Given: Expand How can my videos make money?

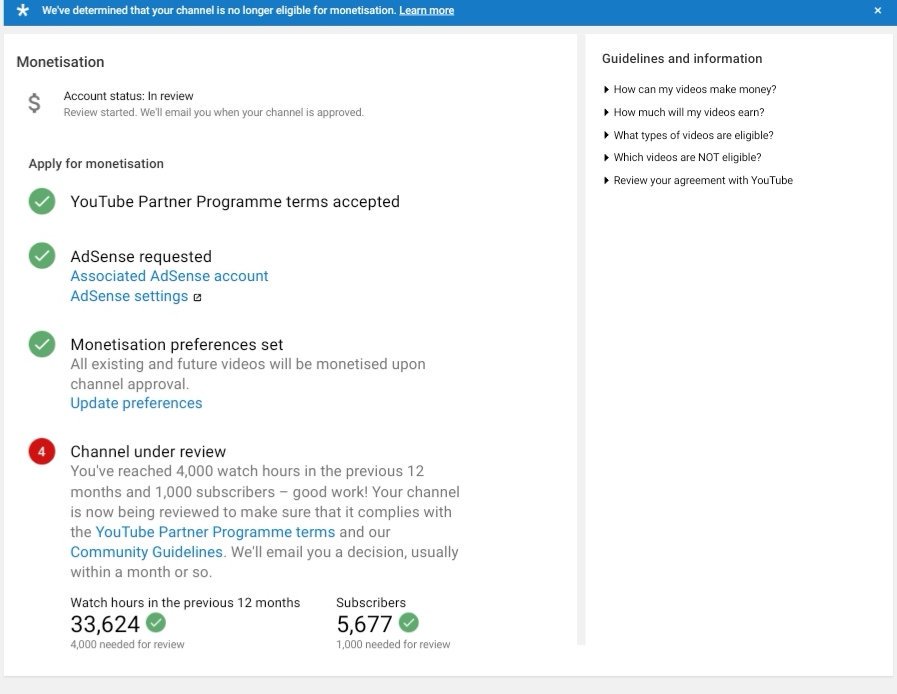Looking at the screenshot, I should [690, 89].
